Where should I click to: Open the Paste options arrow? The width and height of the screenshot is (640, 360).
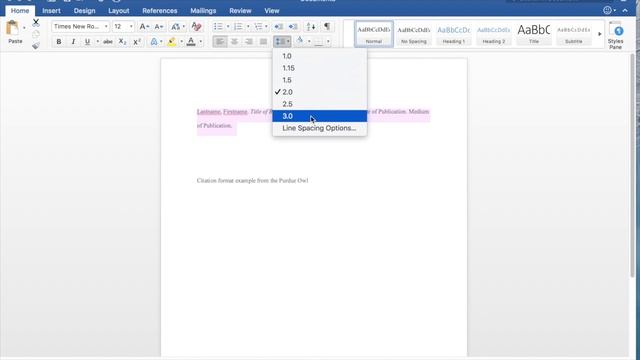pyautogui.click(x=24, y=28)
